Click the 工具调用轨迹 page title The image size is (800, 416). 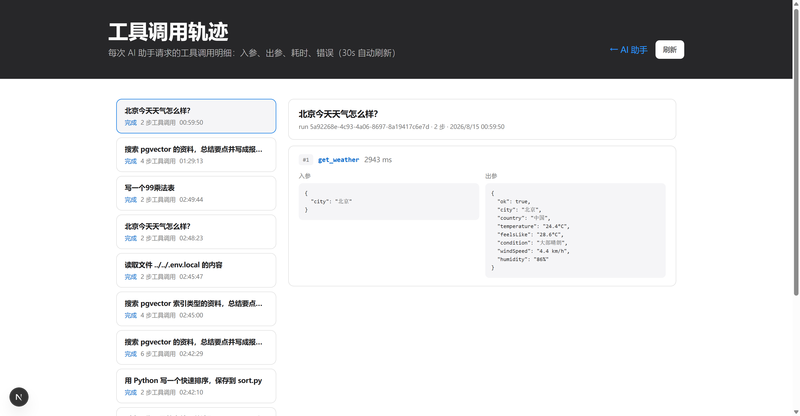click(x=168, y=32)
